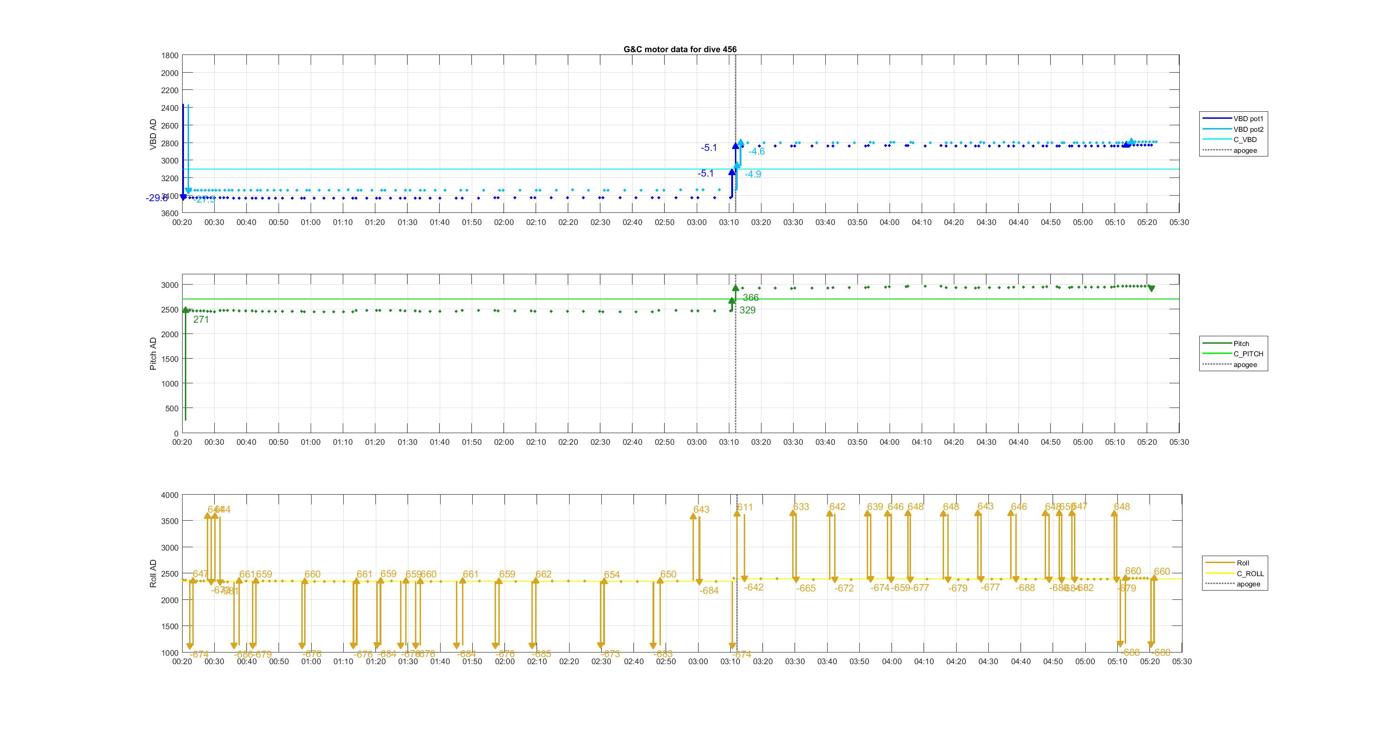Click the '654' roll data label
The image size is (1400, 733).
[612, 576]
